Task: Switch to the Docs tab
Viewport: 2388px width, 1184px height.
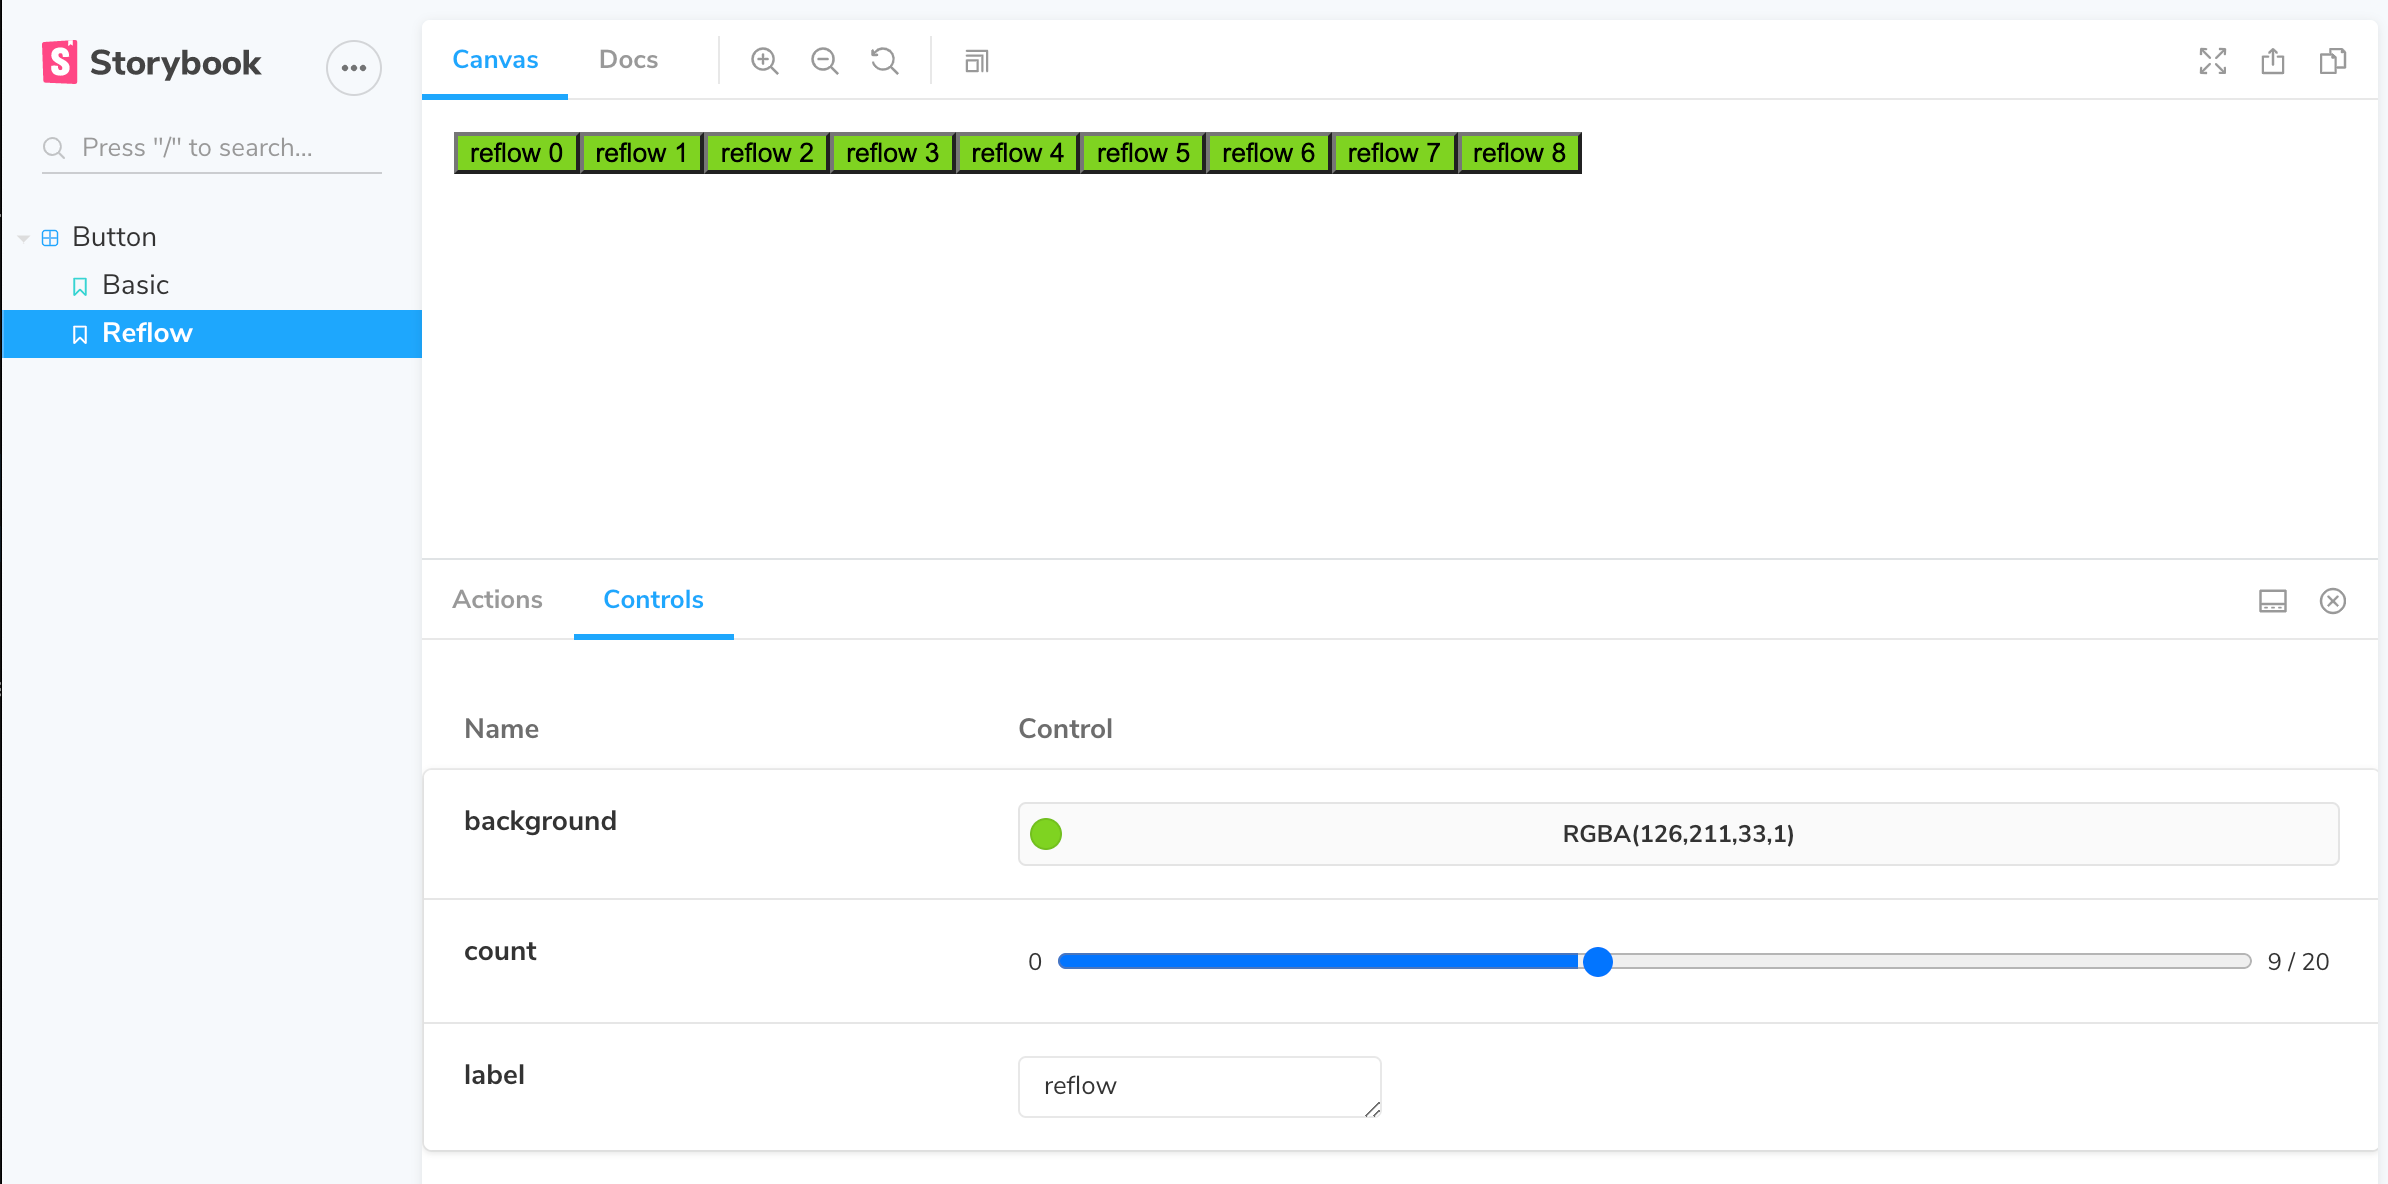Action: [628, 60]
